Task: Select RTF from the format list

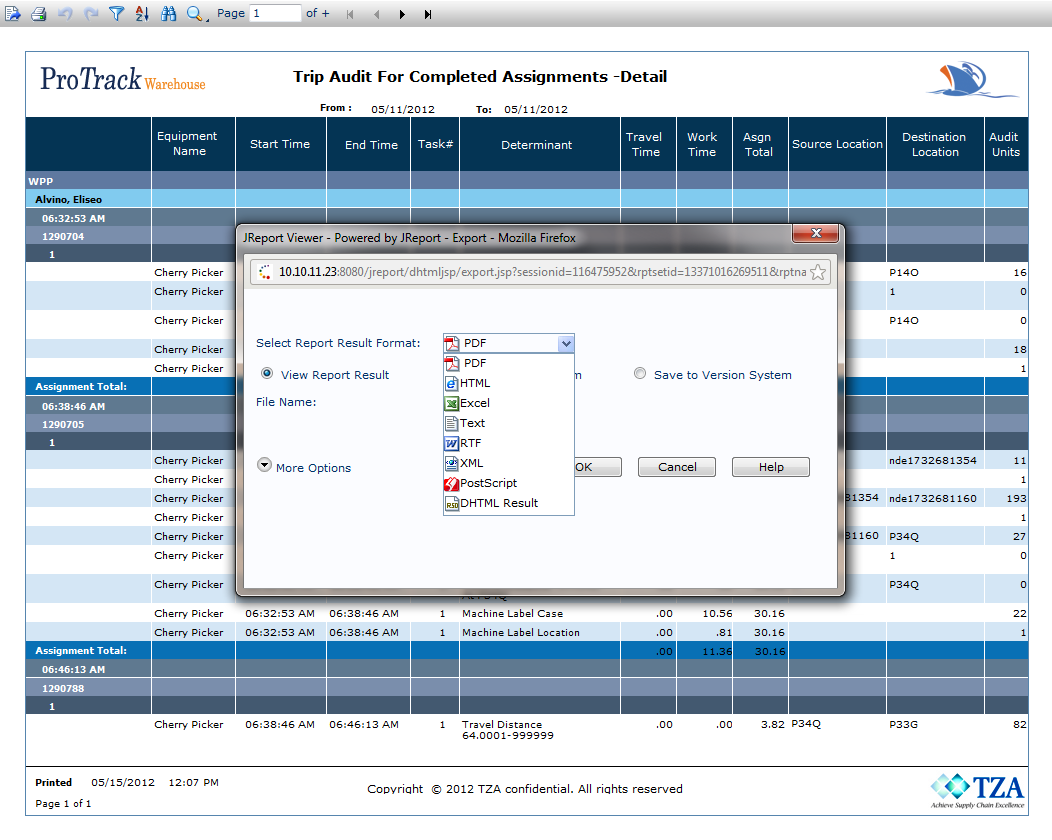Action: [509, 443]
